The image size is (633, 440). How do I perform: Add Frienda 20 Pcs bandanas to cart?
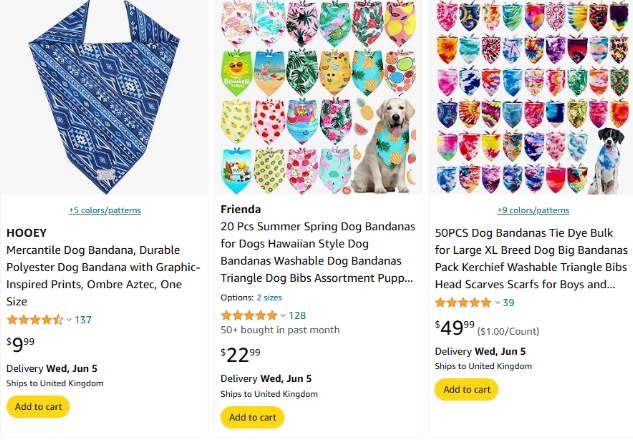252,417
